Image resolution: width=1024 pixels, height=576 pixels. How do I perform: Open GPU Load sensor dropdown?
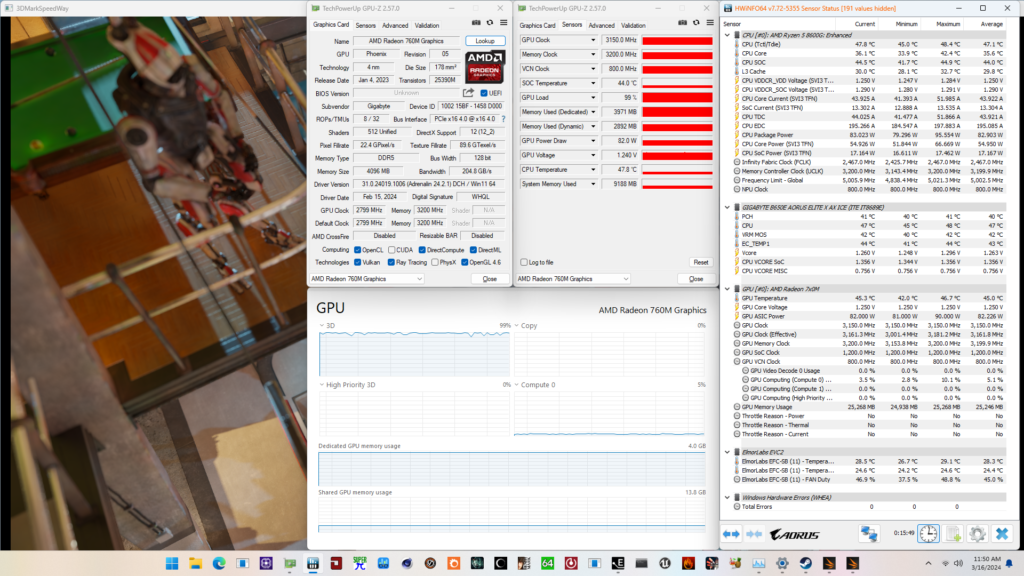click(x=593, y=97)
